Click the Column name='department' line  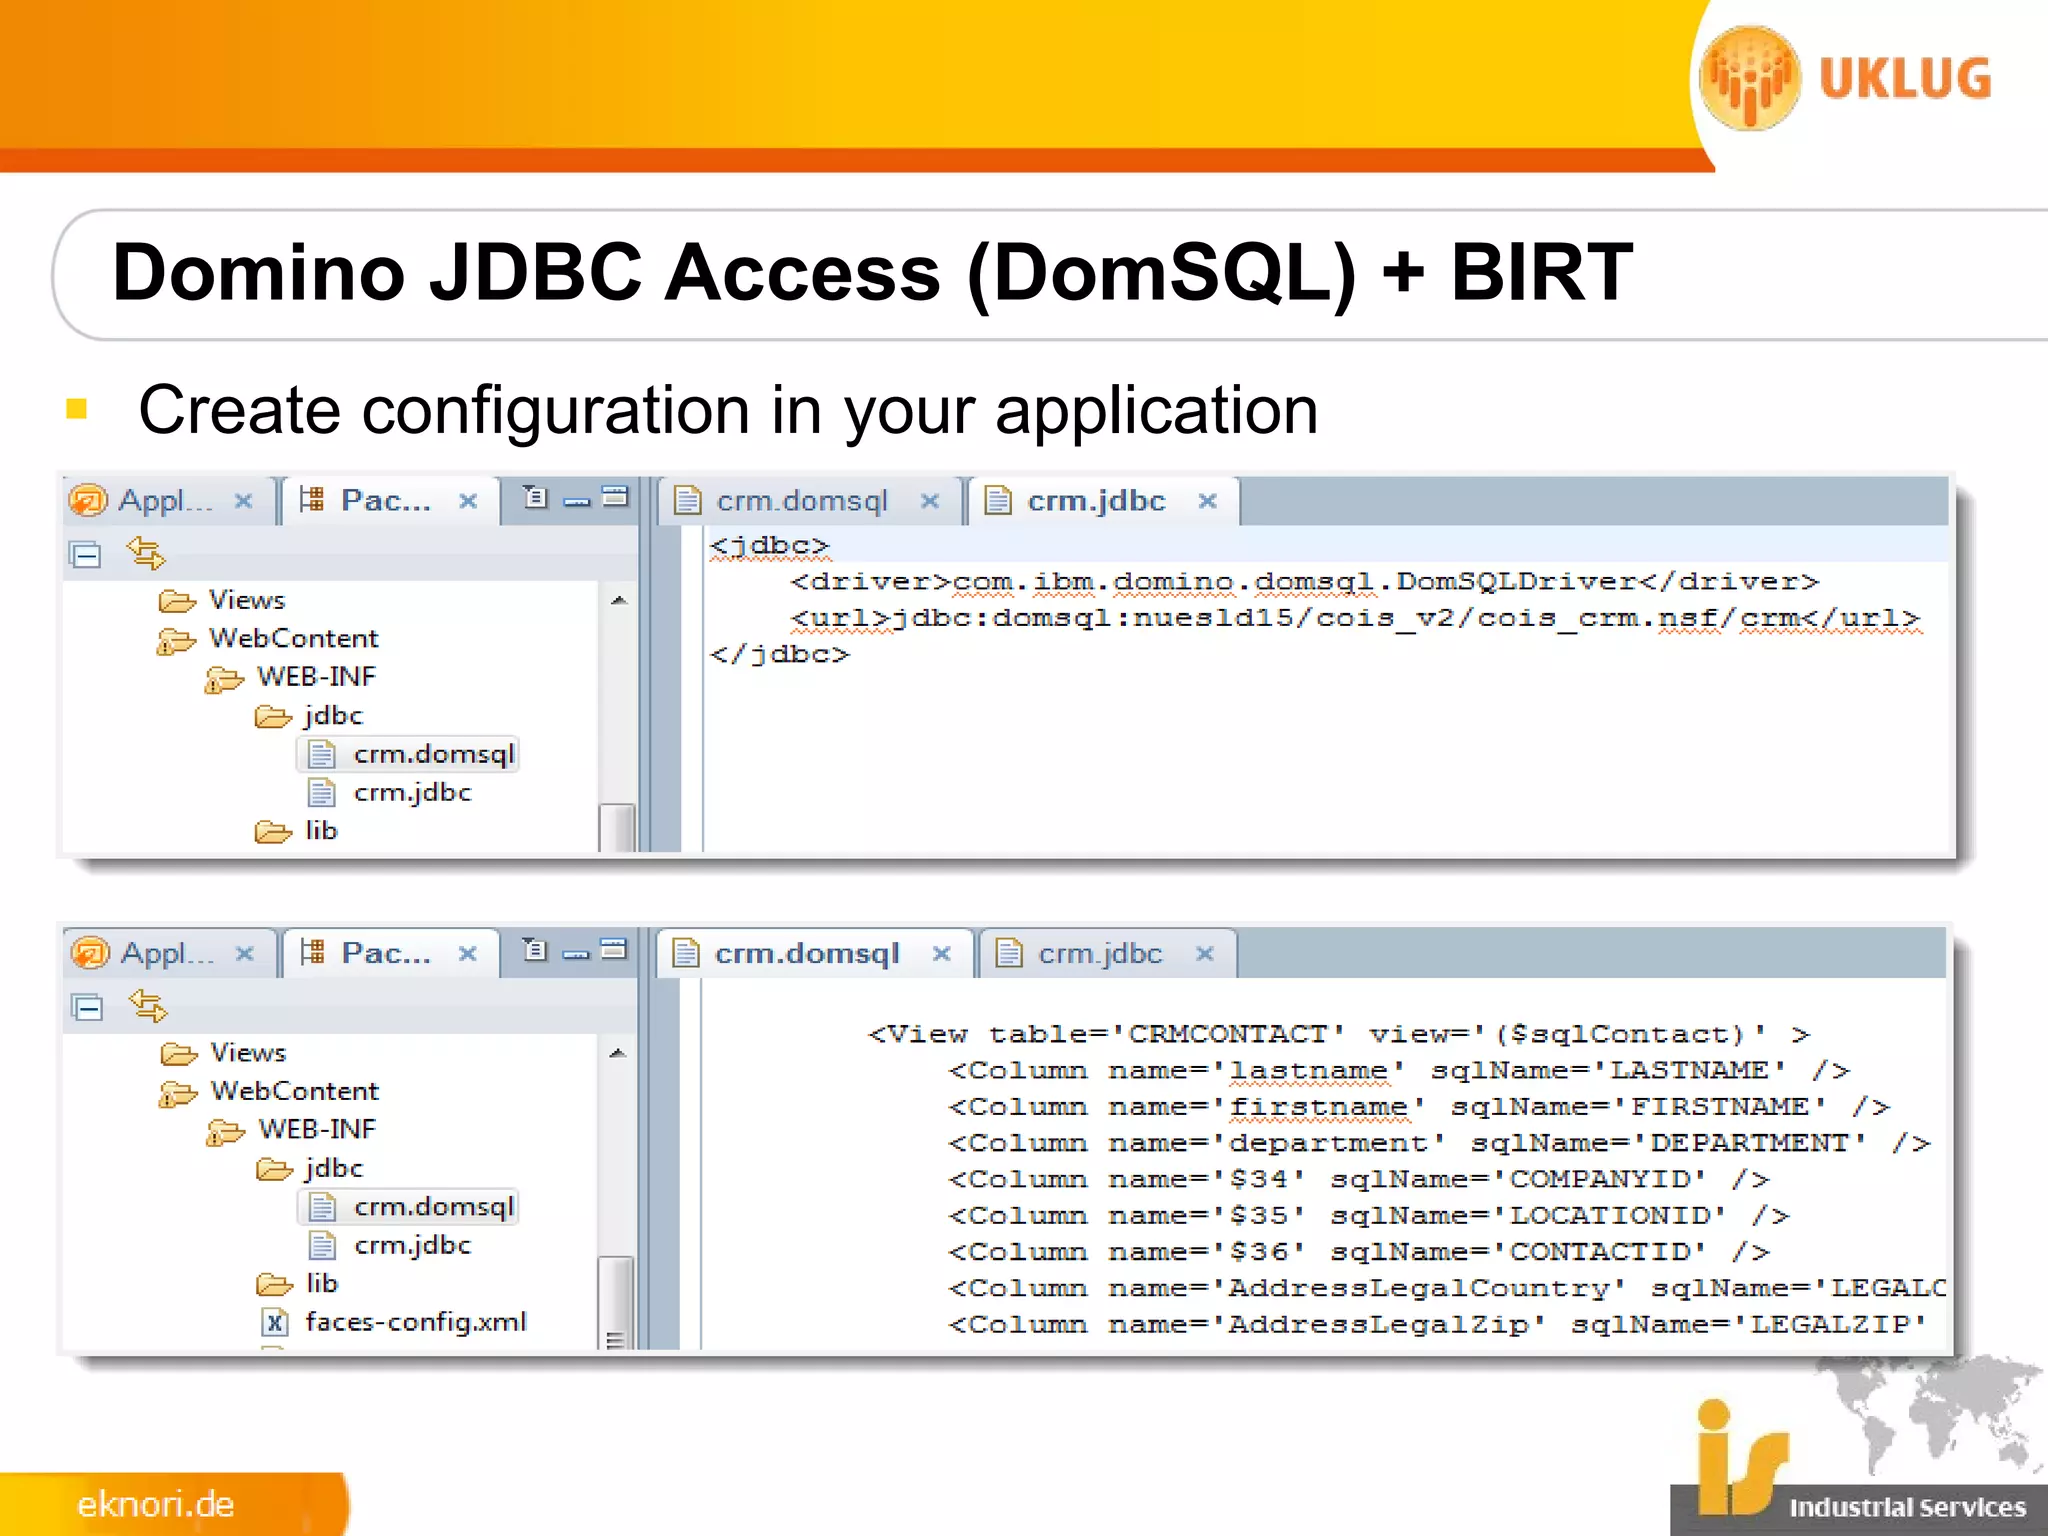1439,1143
